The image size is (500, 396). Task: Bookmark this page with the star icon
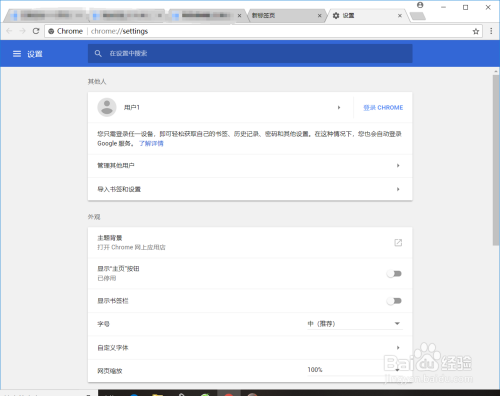[476, 31]
